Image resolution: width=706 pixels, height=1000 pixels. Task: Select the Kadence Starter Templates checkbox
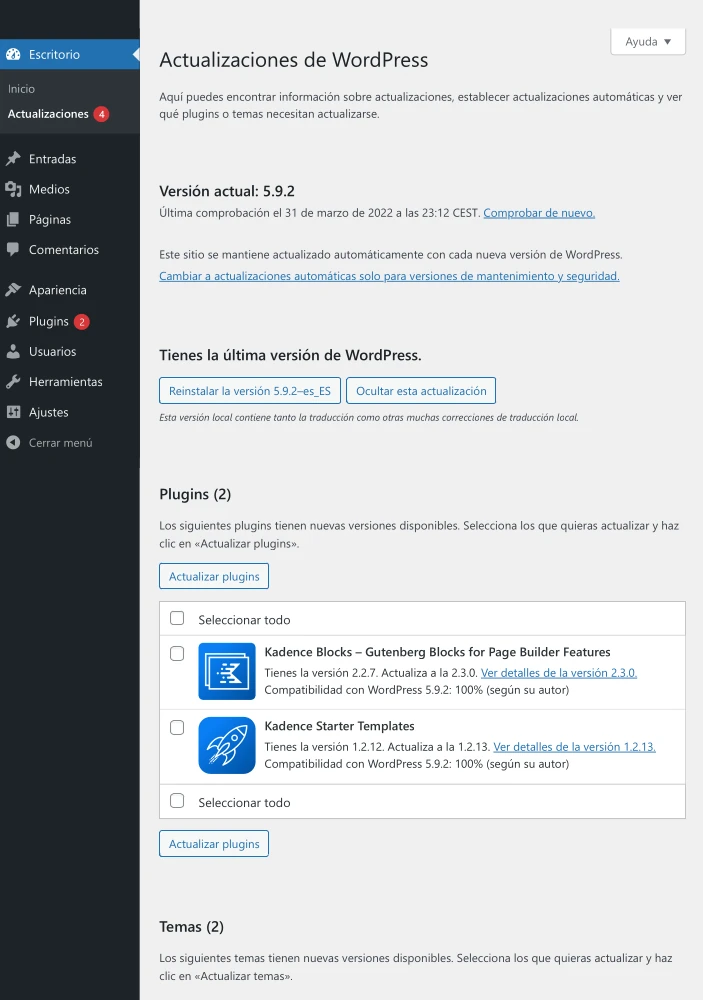click(x=177, y=727)
